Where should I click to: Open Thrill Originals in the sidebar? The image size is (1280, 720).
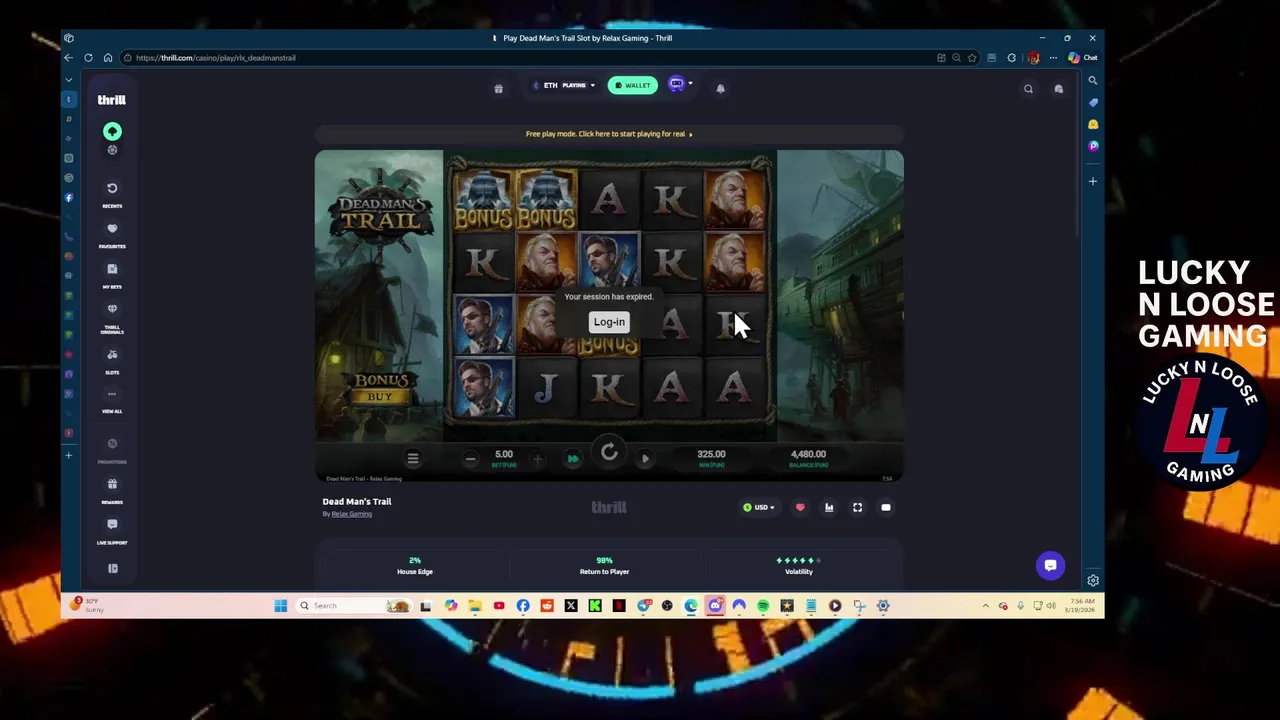(x=112, y=310)
